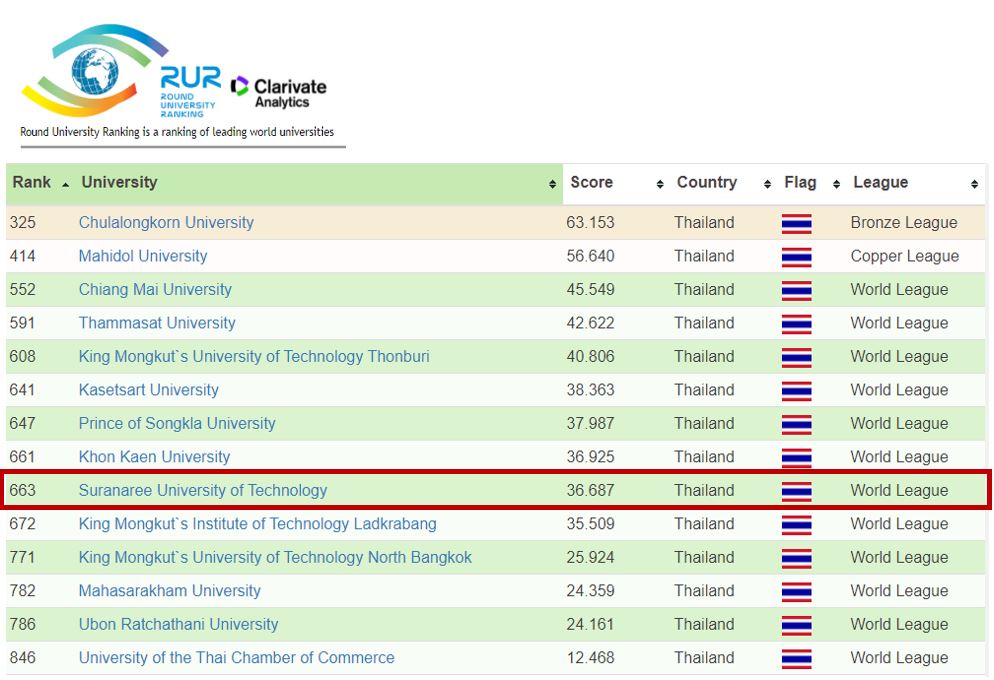Click Thailand in the Mahidol University row
Screen dimensions: 994x680
click(704, 256)
